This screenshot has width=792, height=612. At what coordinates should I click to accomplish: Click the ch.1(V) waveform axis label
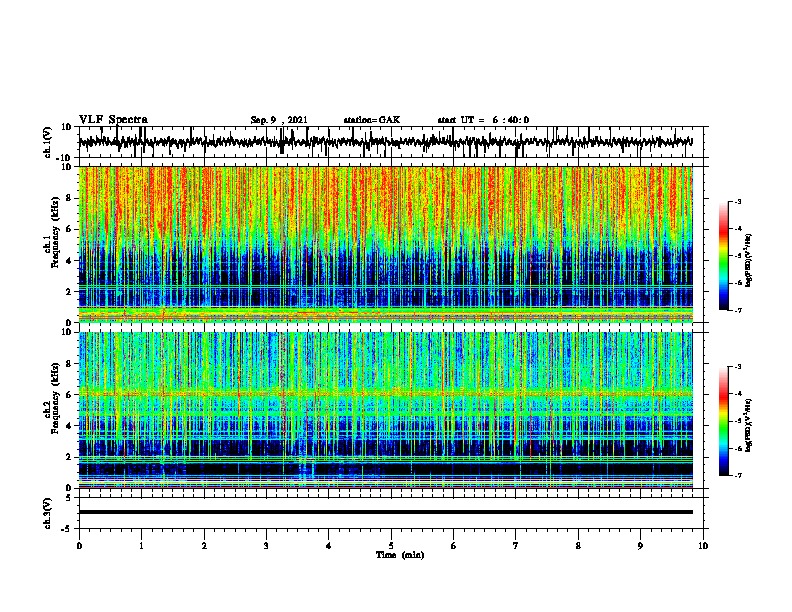pos(48,142)
